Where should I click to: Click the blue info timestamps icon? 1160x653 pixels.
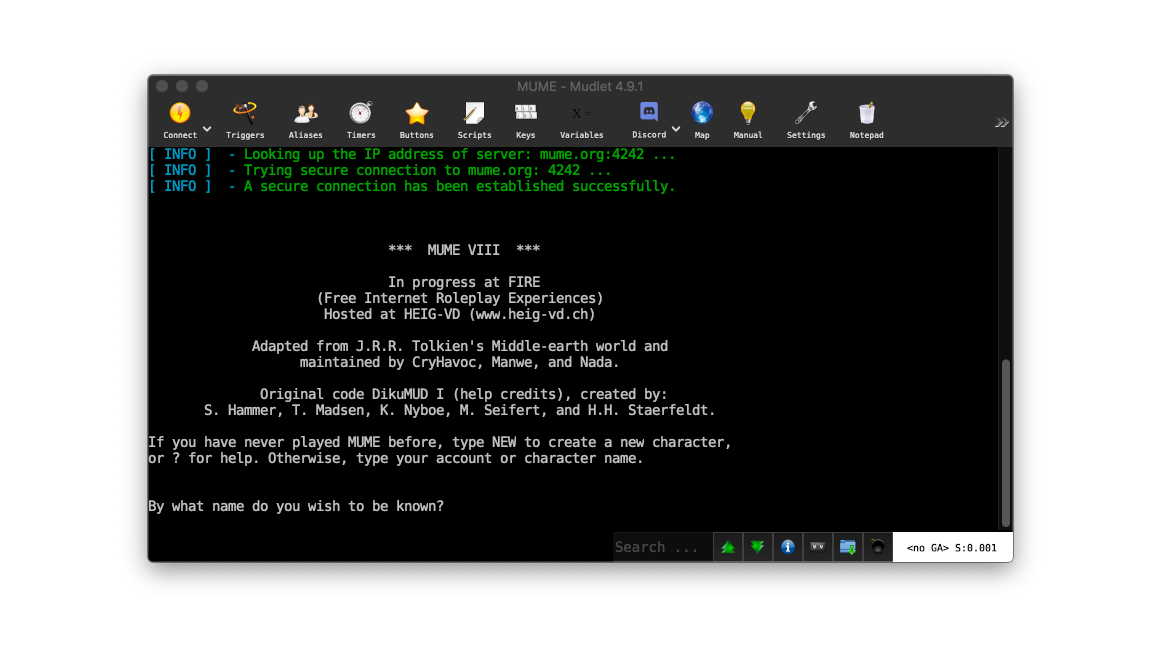788,547
